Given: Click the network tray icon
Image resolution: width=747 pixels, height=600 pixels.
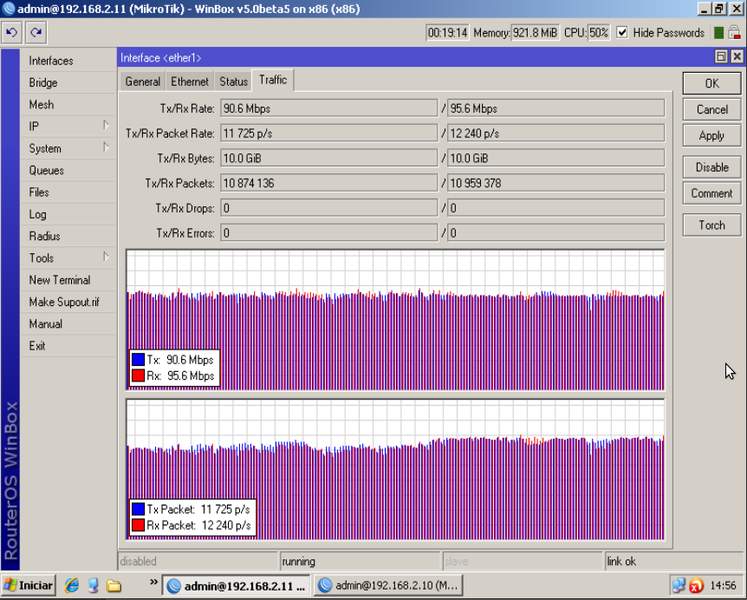Looking at the screenshot, I should click(x=678, y=585).
